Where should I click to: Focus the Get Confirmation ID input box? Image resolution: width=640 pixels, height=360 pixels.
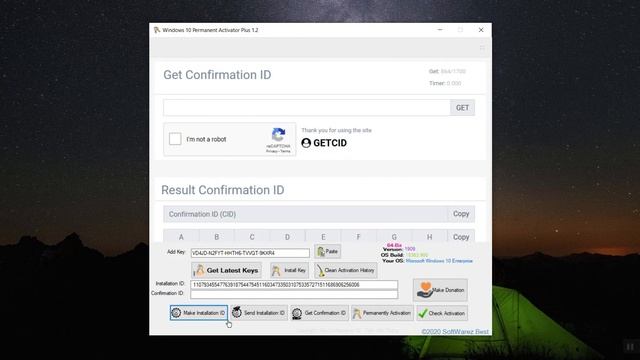(x=307, y=108)
